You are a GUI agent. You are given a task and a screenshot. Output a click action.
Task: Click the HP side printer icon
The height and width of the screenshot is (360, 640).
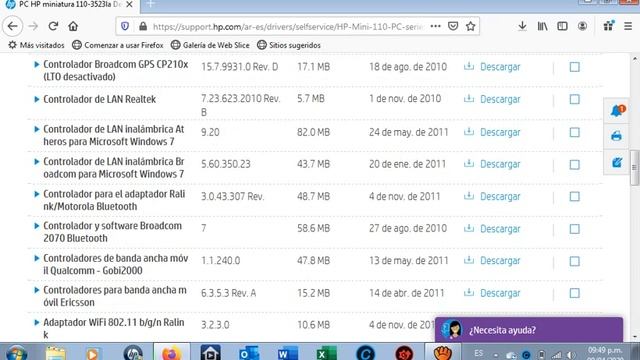point(617,136)
